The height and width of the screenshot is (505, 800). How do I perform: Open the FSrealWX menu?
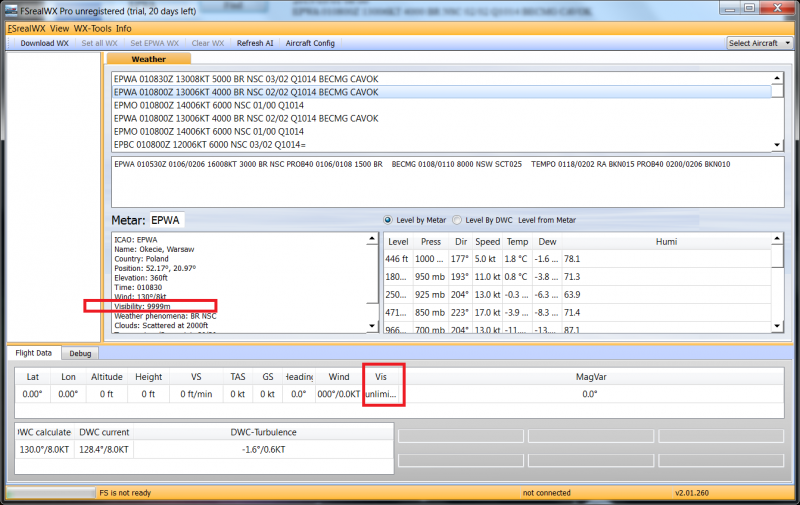click(x=26, y=29)
